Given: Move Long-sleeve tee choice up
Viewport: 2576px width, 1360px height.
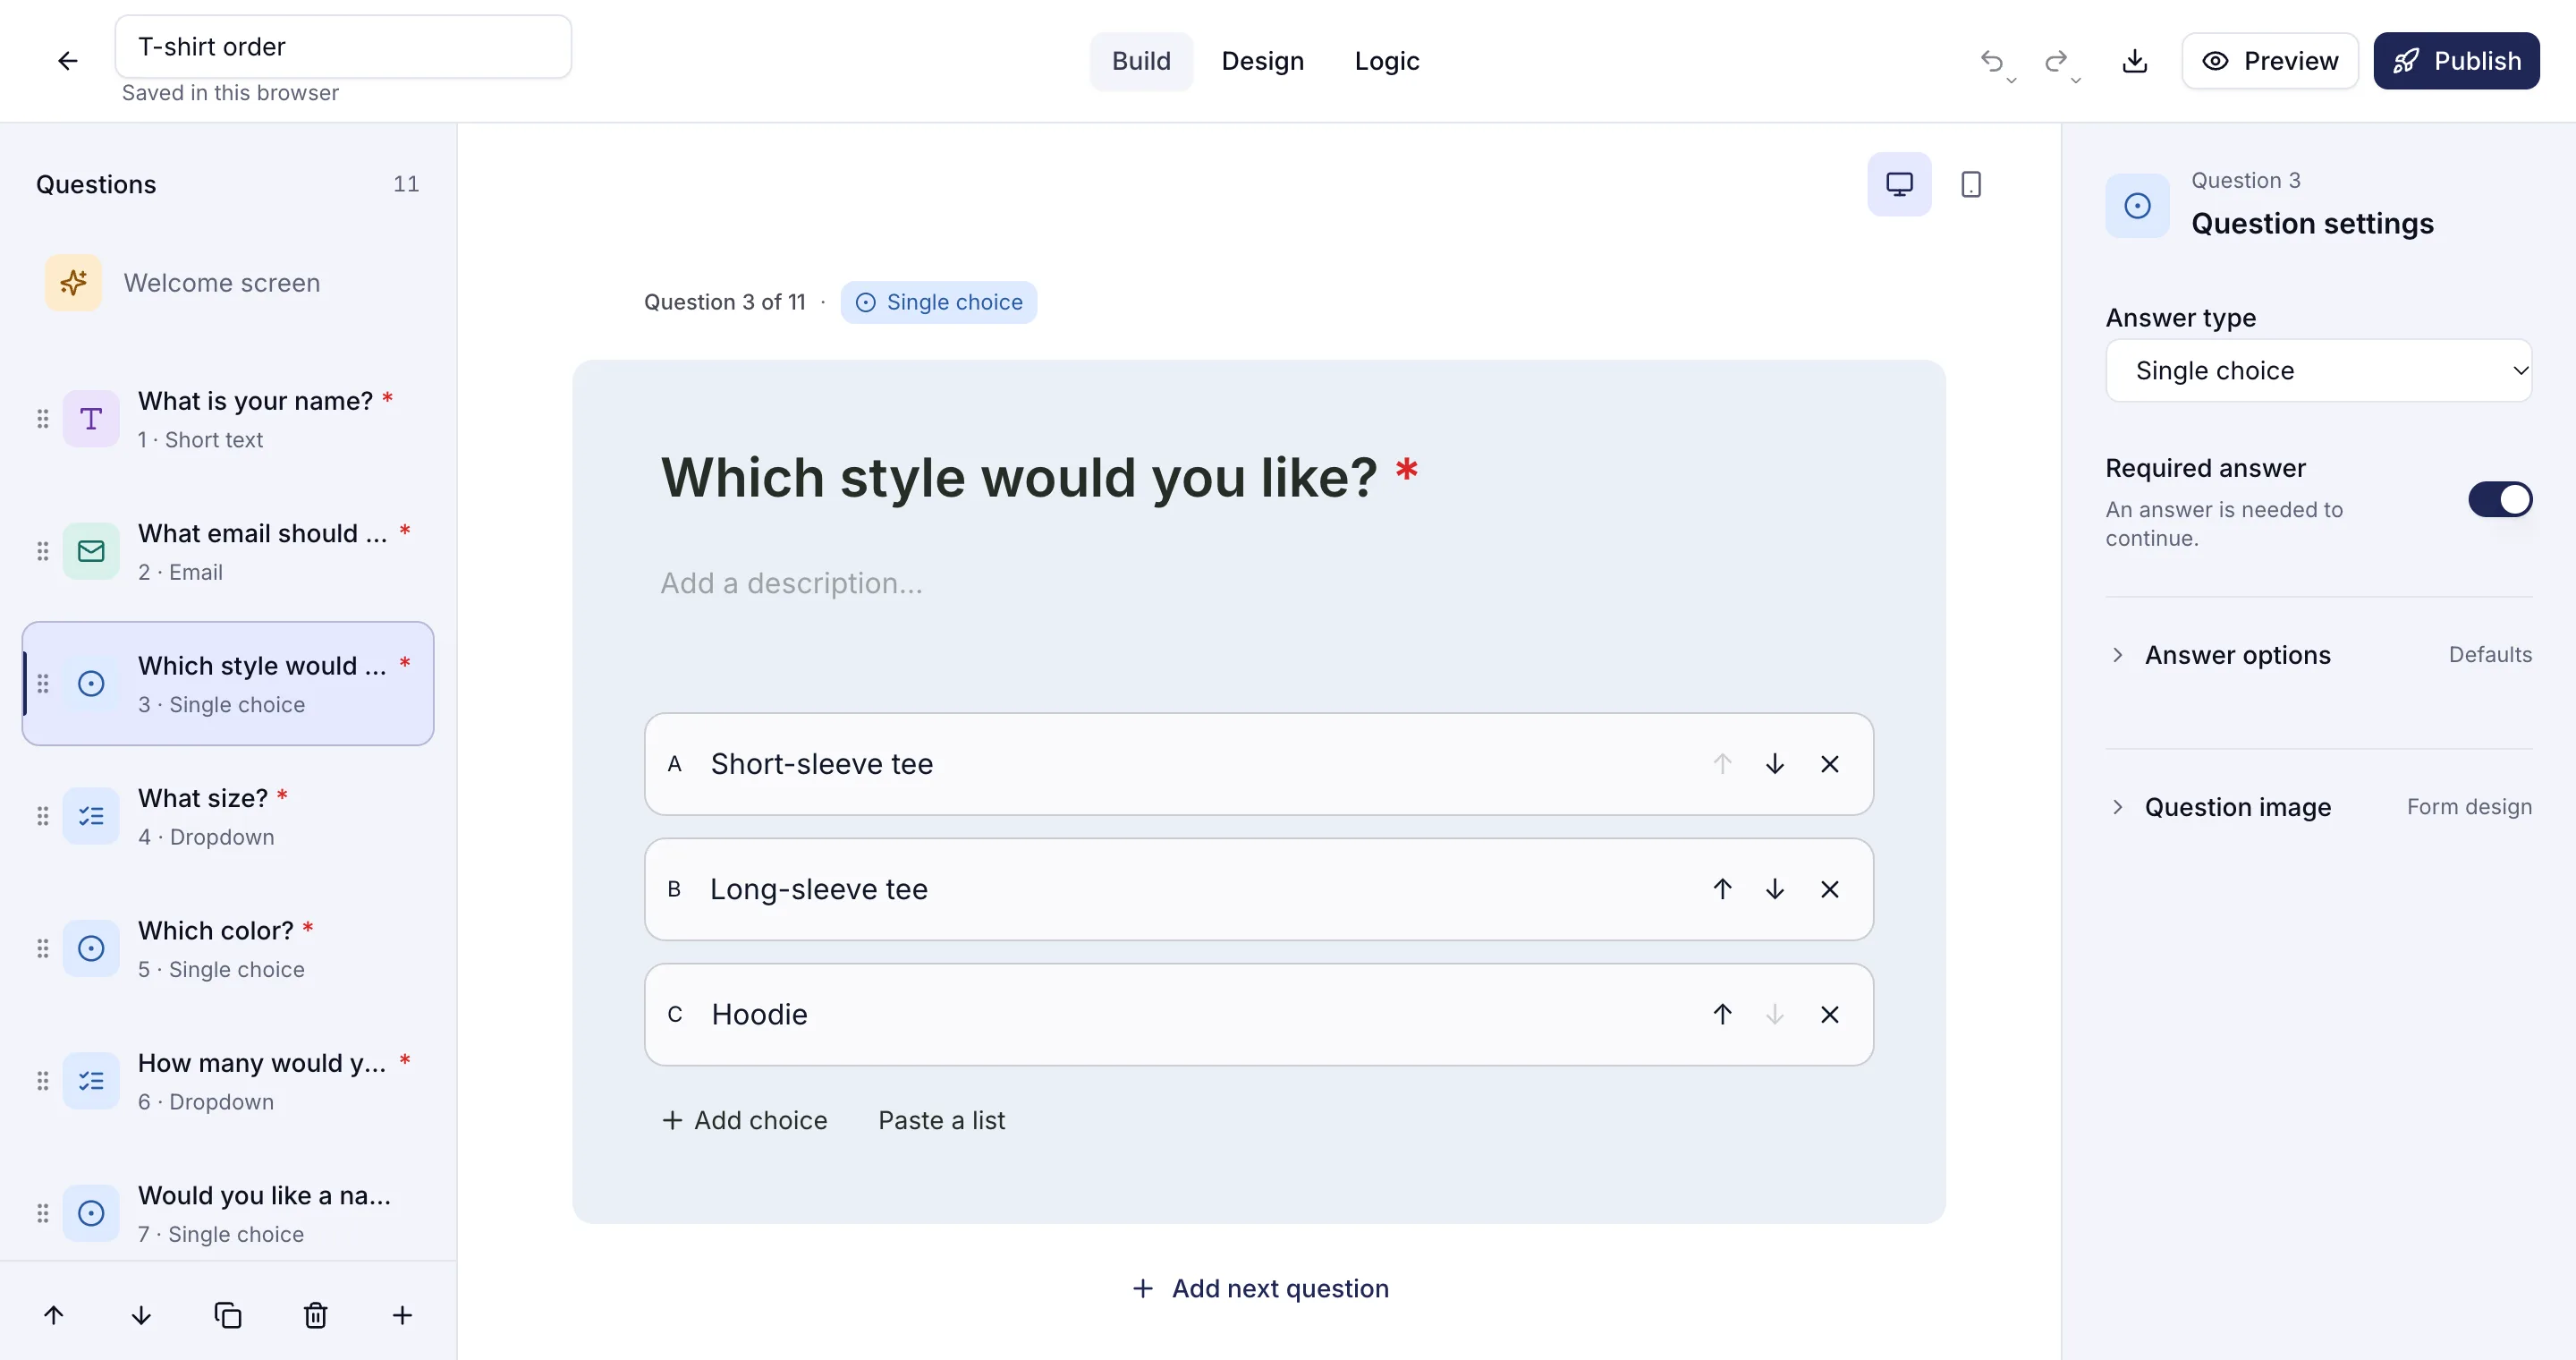Looking at the screenshot, I should tap(1721, 889).
